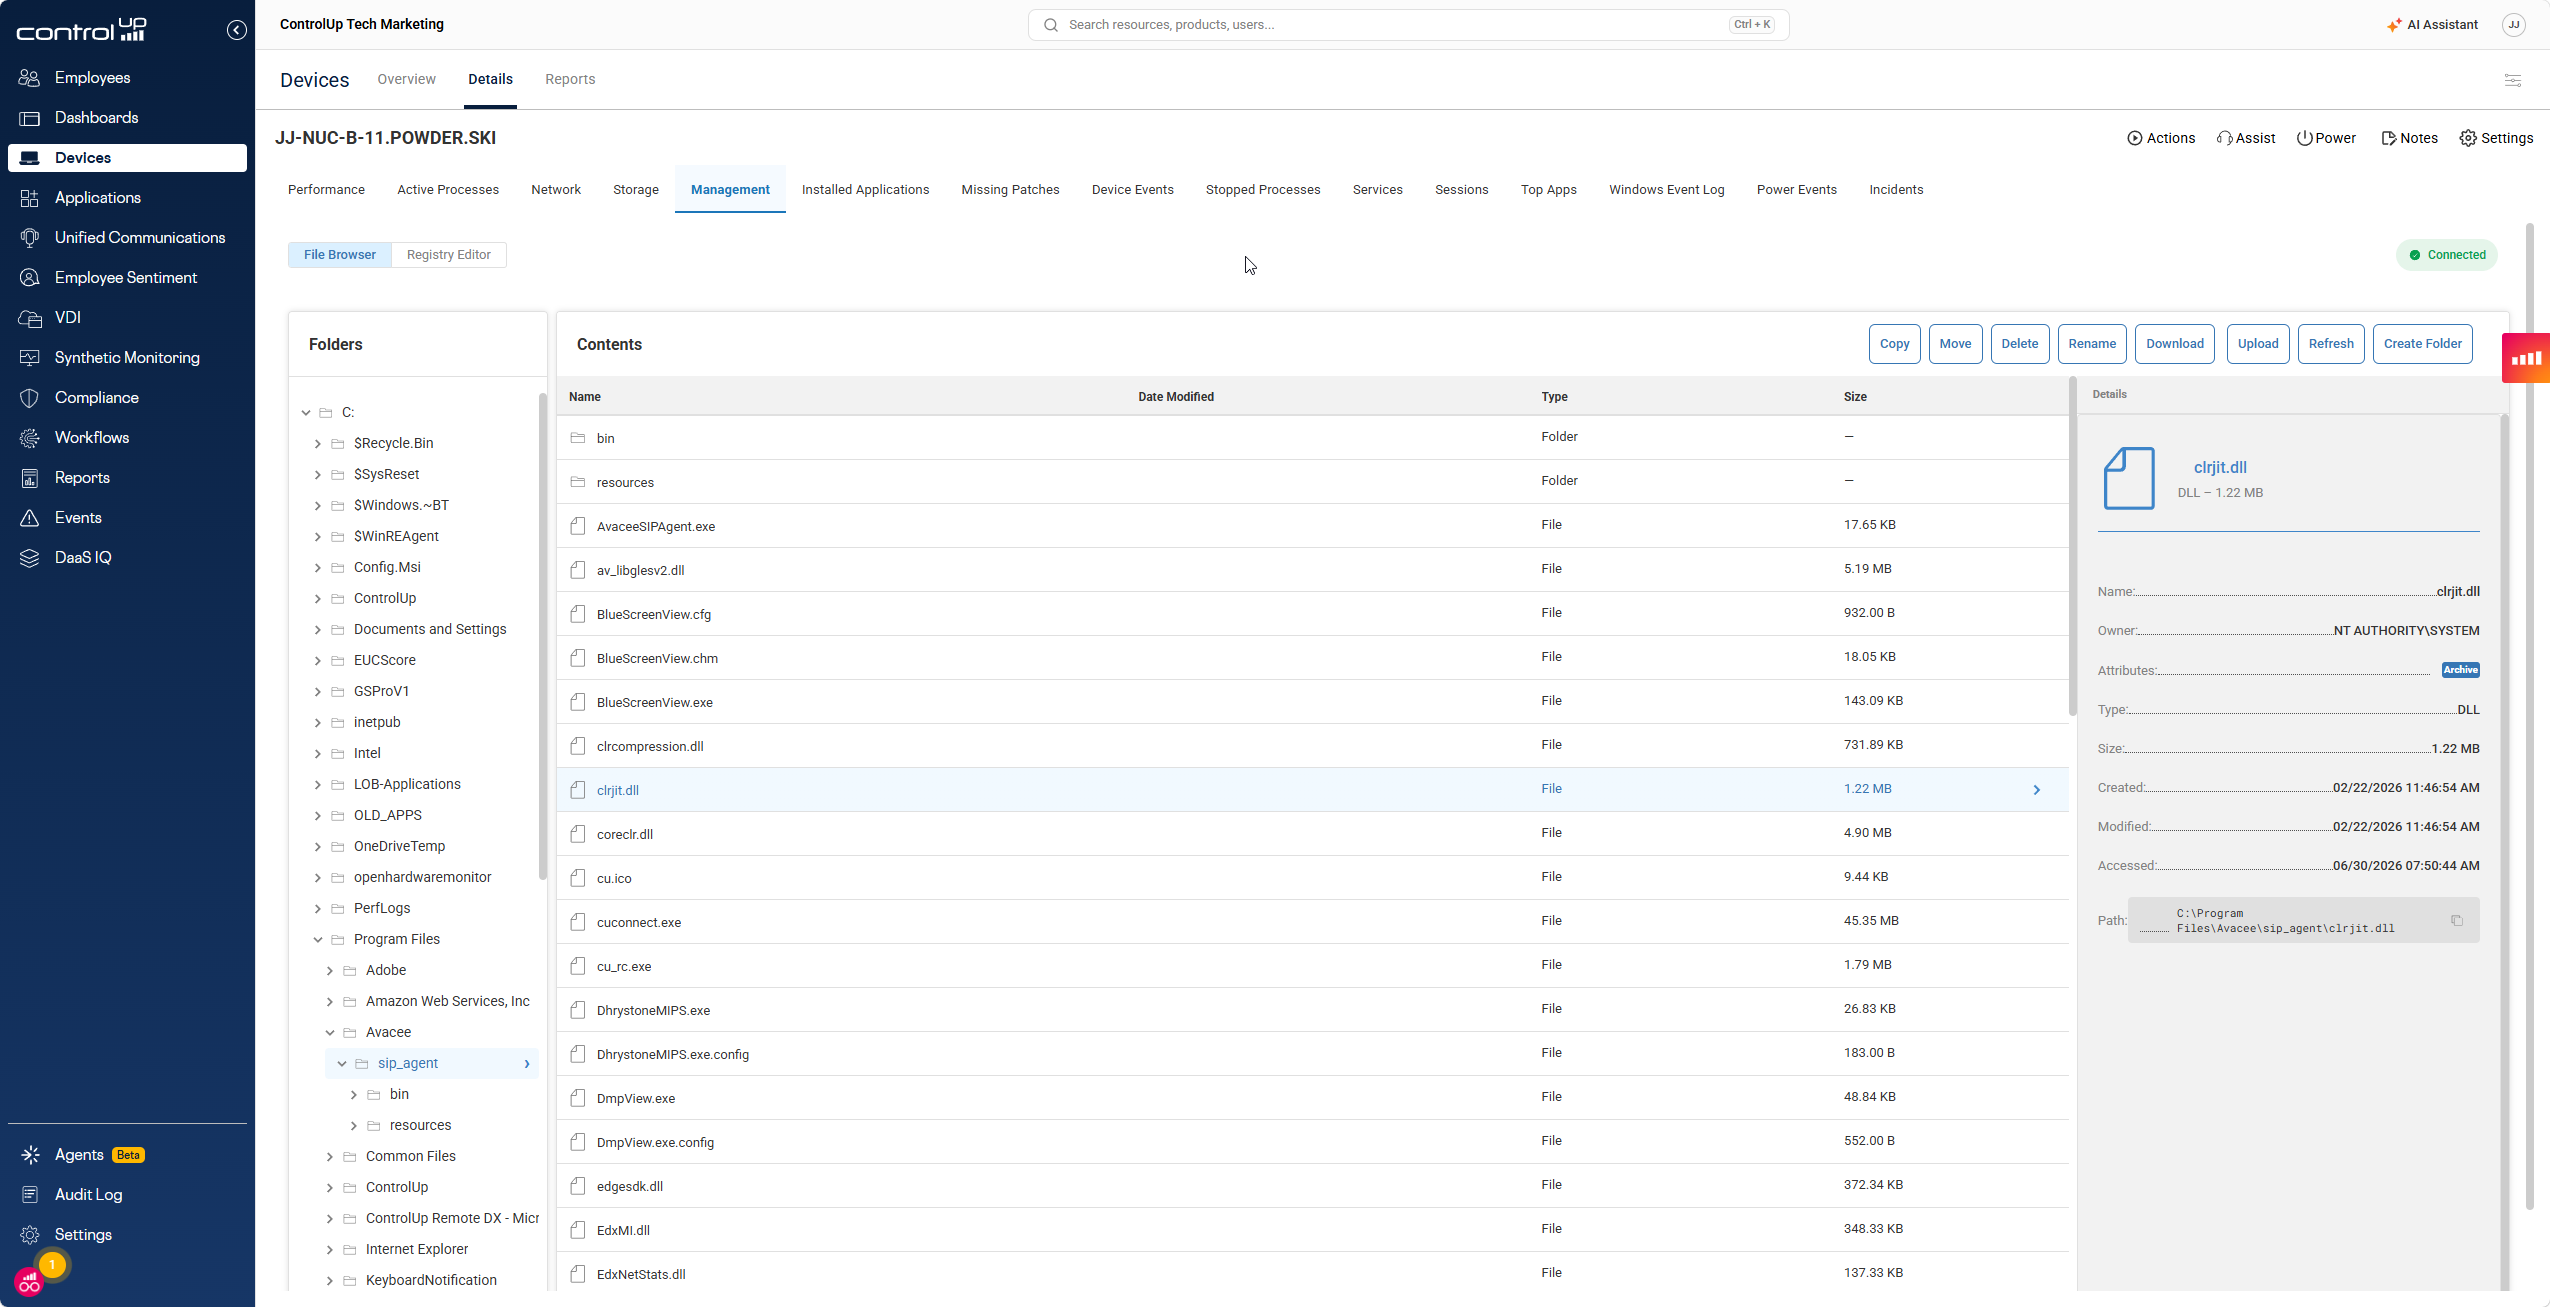Collapse the Avacee folder
This screenshot has width=2550, height=1307.
(330, 1032)
